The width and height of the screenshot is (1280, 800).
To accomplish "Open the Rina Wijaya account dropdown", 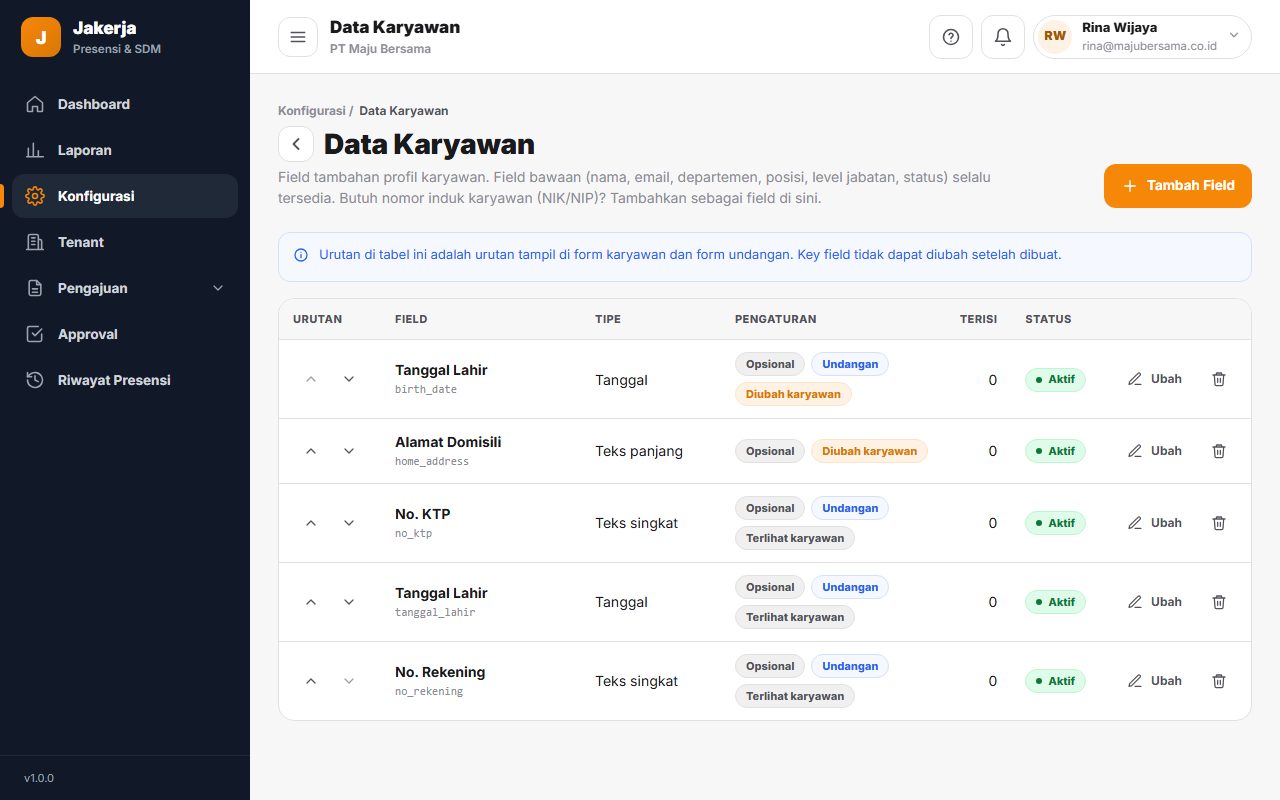I will 1142,37.
